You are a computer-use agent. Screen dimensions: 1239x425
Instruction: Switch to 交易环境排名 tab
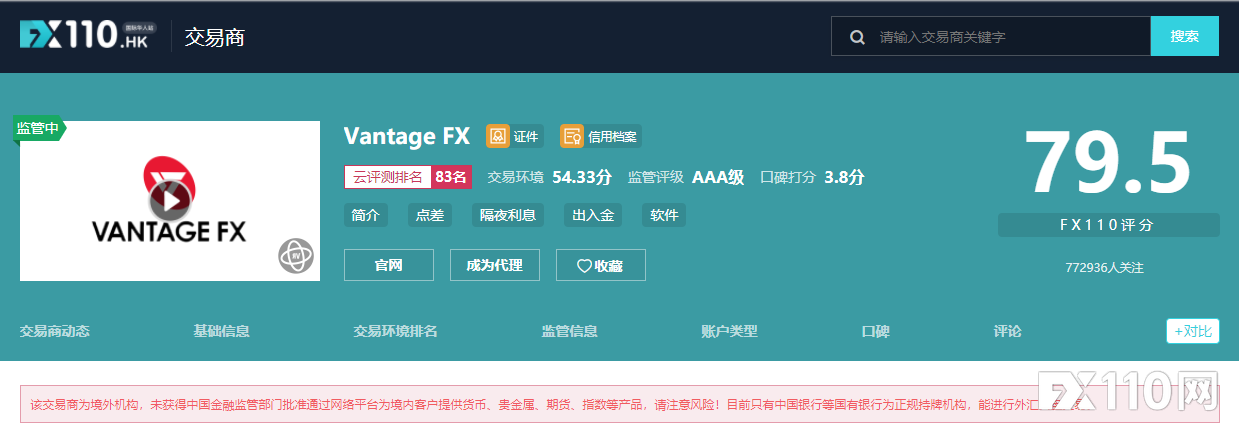(x=395, y=331)
